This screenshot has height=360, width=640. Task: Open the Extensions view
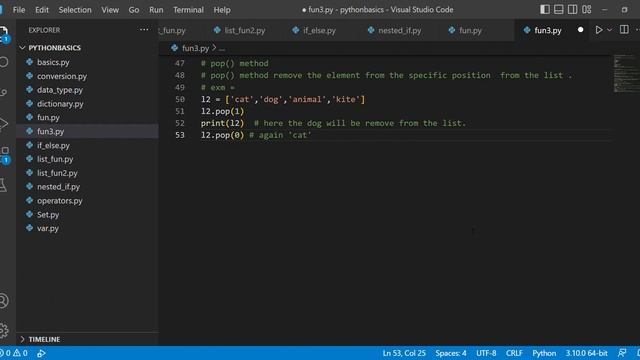click(x=4, y=155)
